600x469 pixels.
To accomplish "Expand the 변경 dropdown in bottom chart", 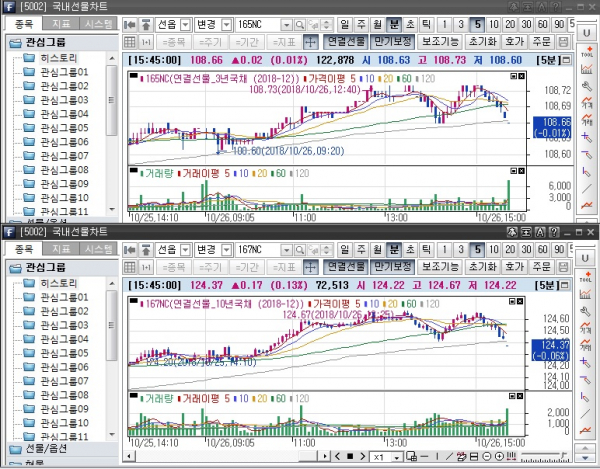I will (228, 248).
